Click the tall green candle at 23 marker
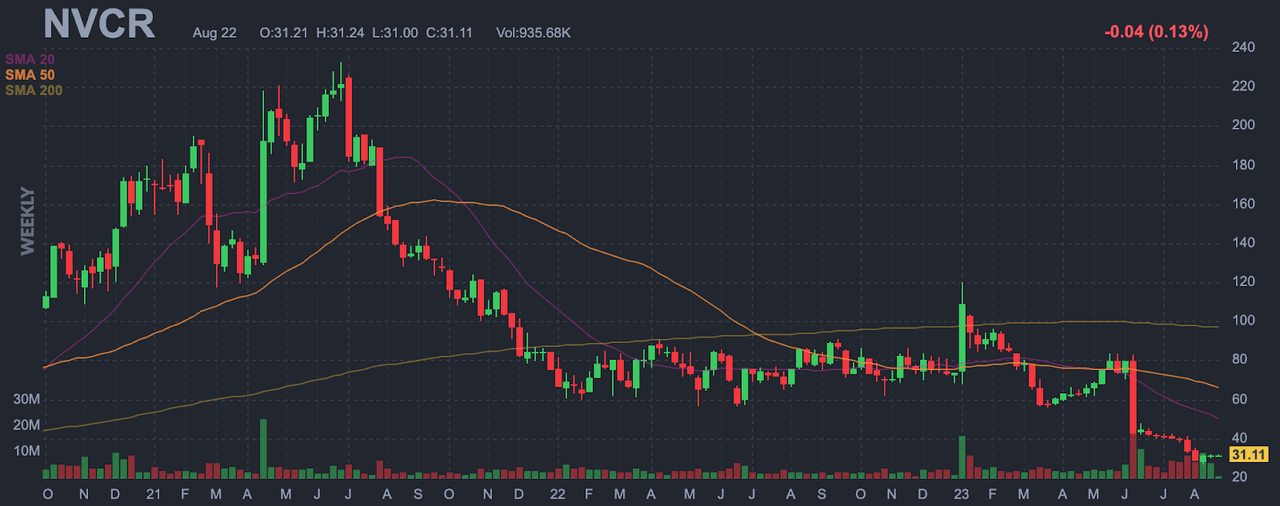 click(962, 333)
